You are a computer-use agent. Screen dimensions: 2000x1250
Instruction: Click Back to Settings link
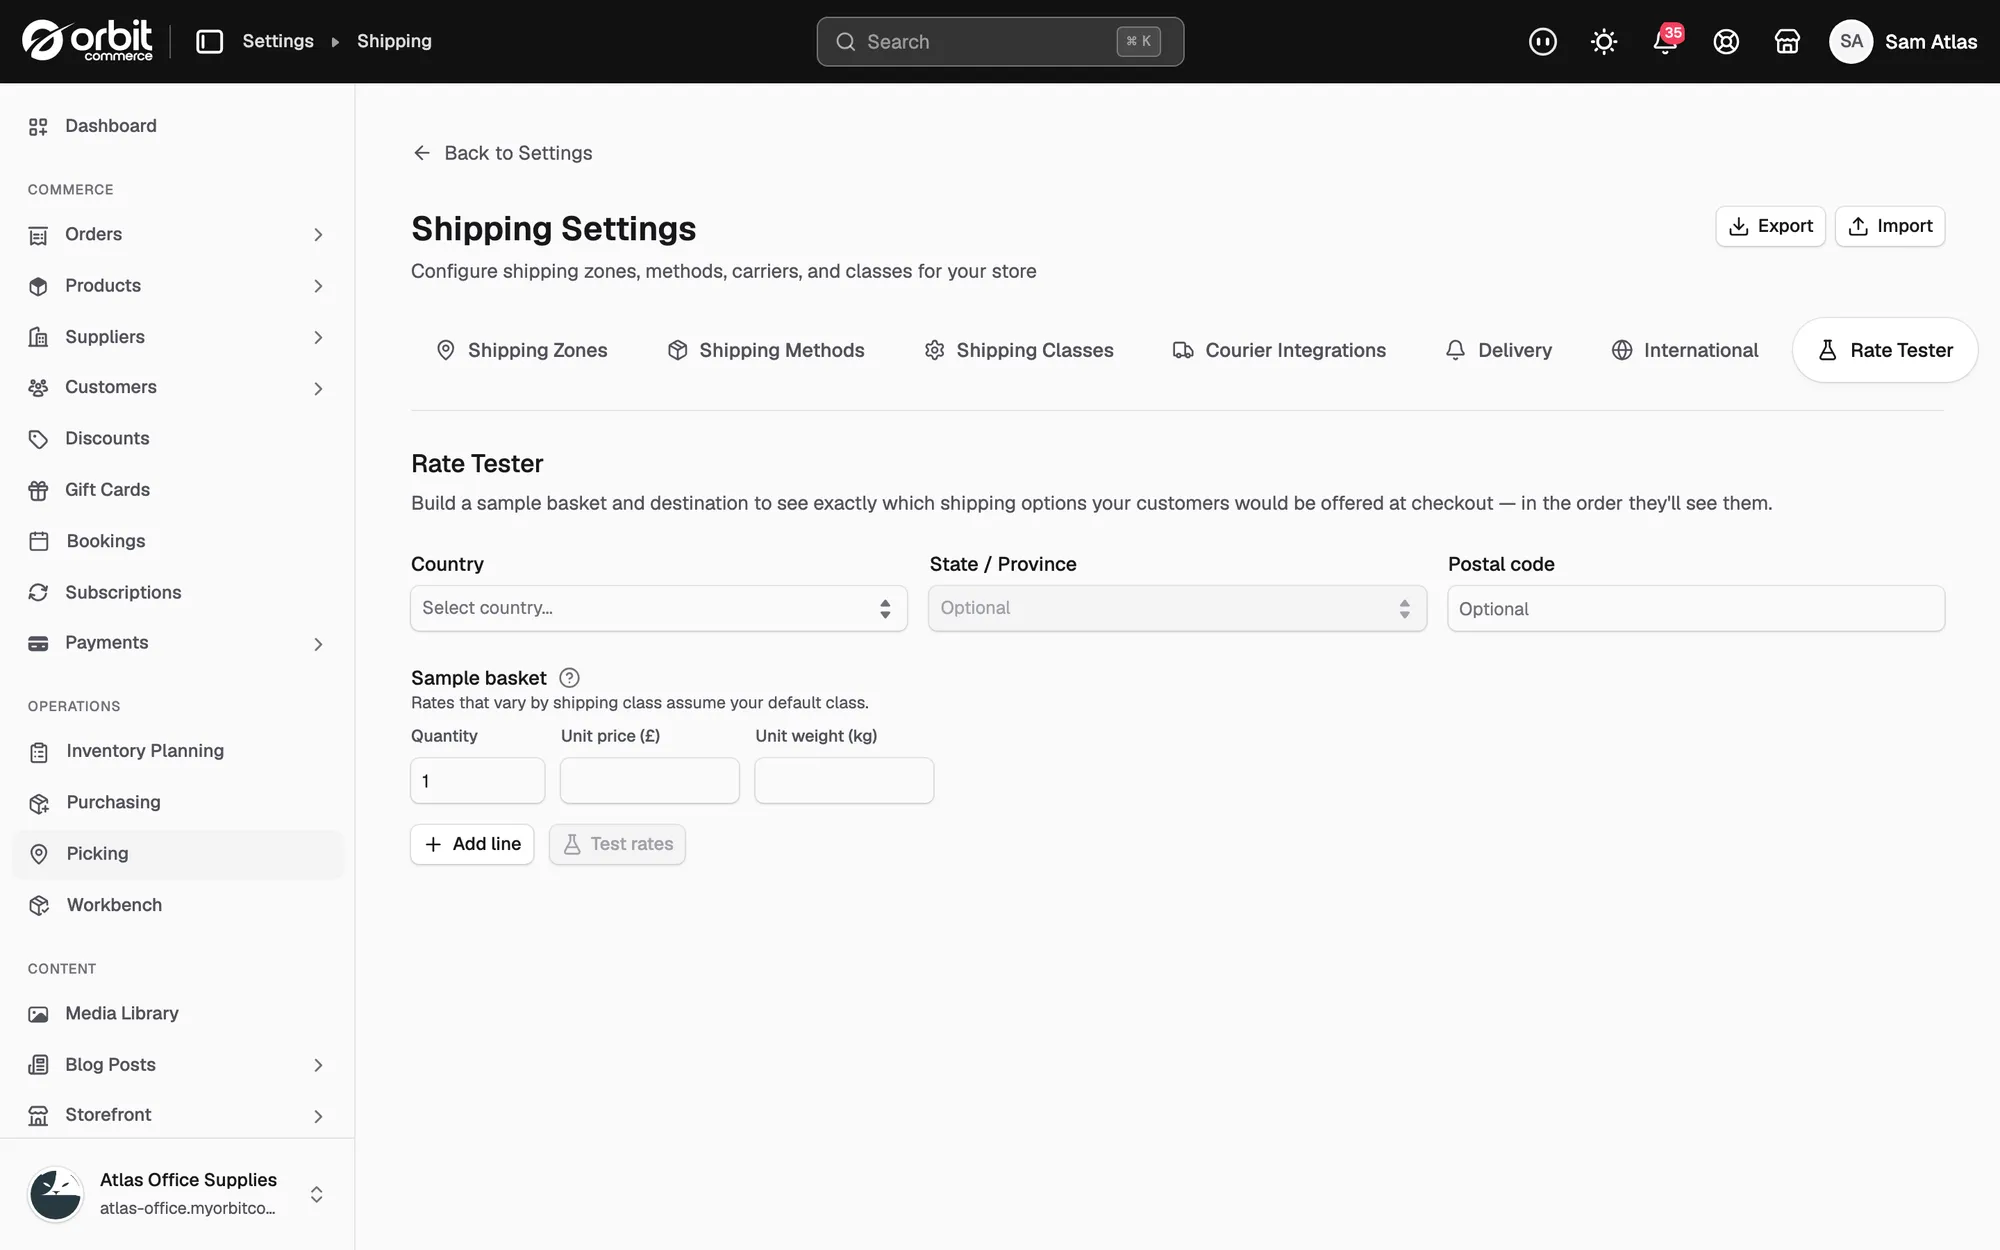pos(502,153)
